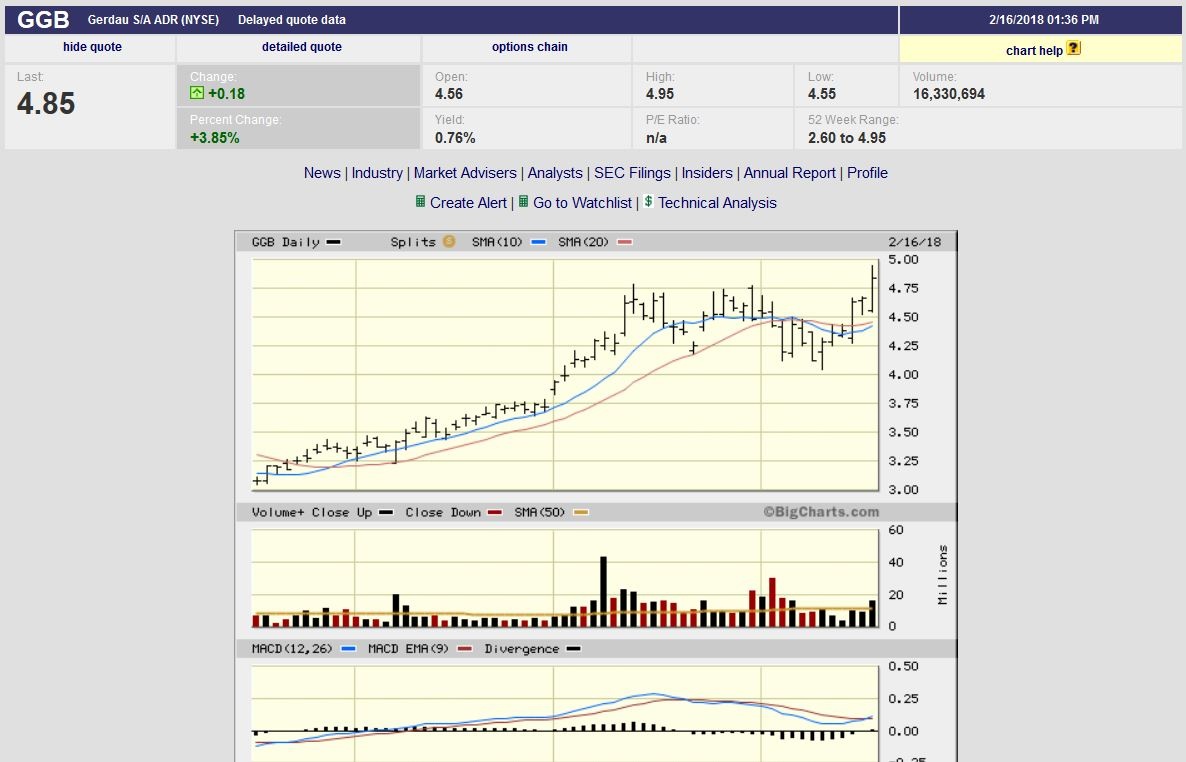This screenshot has width=1186, height=762.
Task: Click the chart help text link
Action: coord(1034,50)
